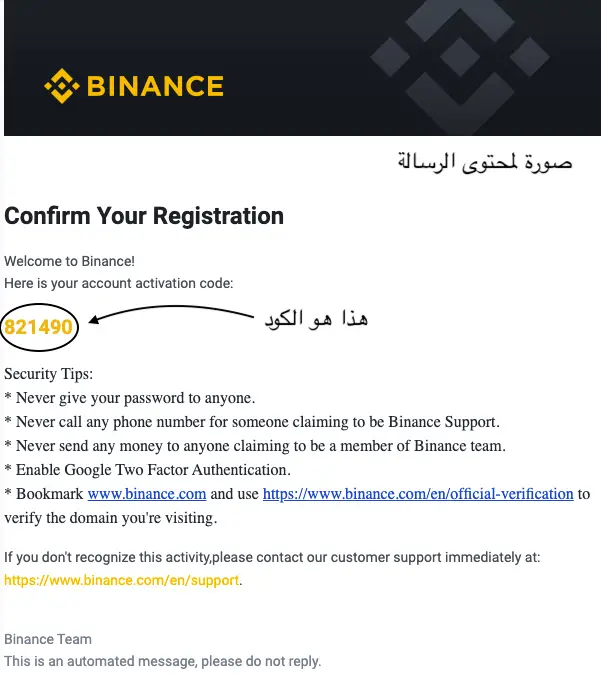The image size is (601, 674).
Task: Click the activation code 821490
Action: click(38, 327)
